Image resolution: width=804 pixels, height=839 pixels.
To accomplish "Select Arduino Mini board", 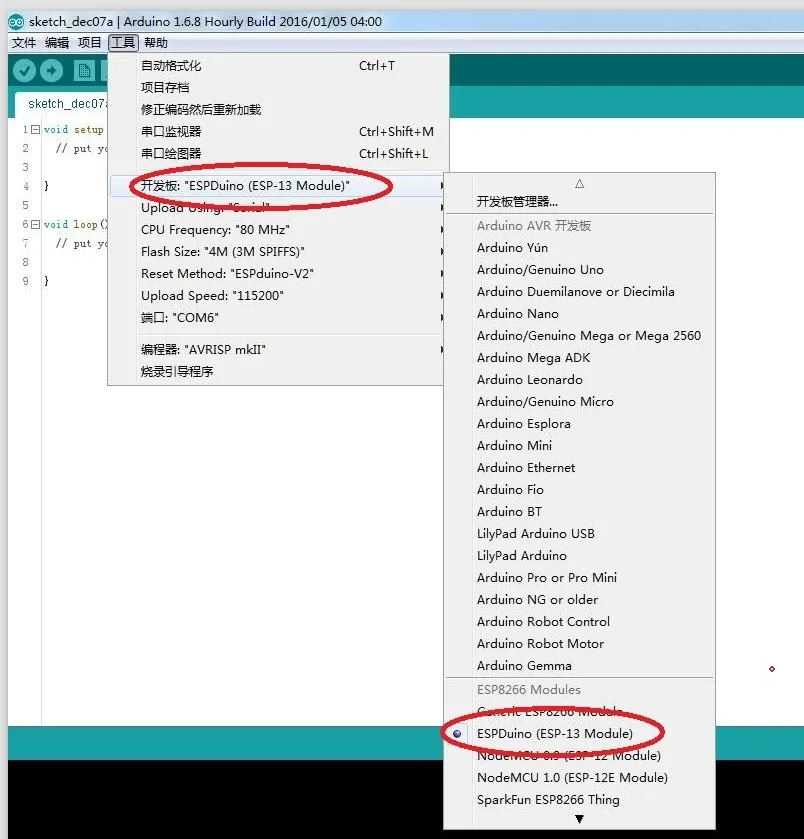I will click(x=580, y=445).
